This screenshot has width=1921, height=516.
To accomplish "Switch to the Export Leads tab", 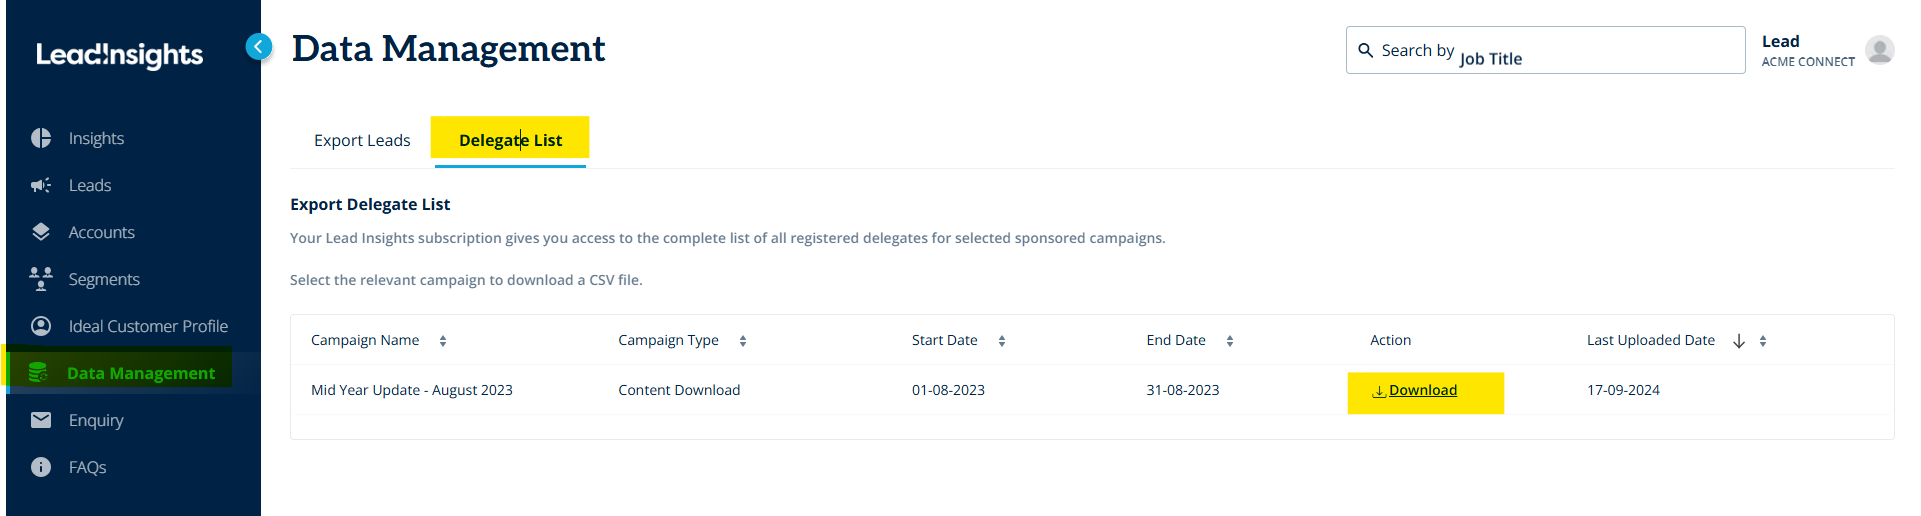I will click(362, 140).
